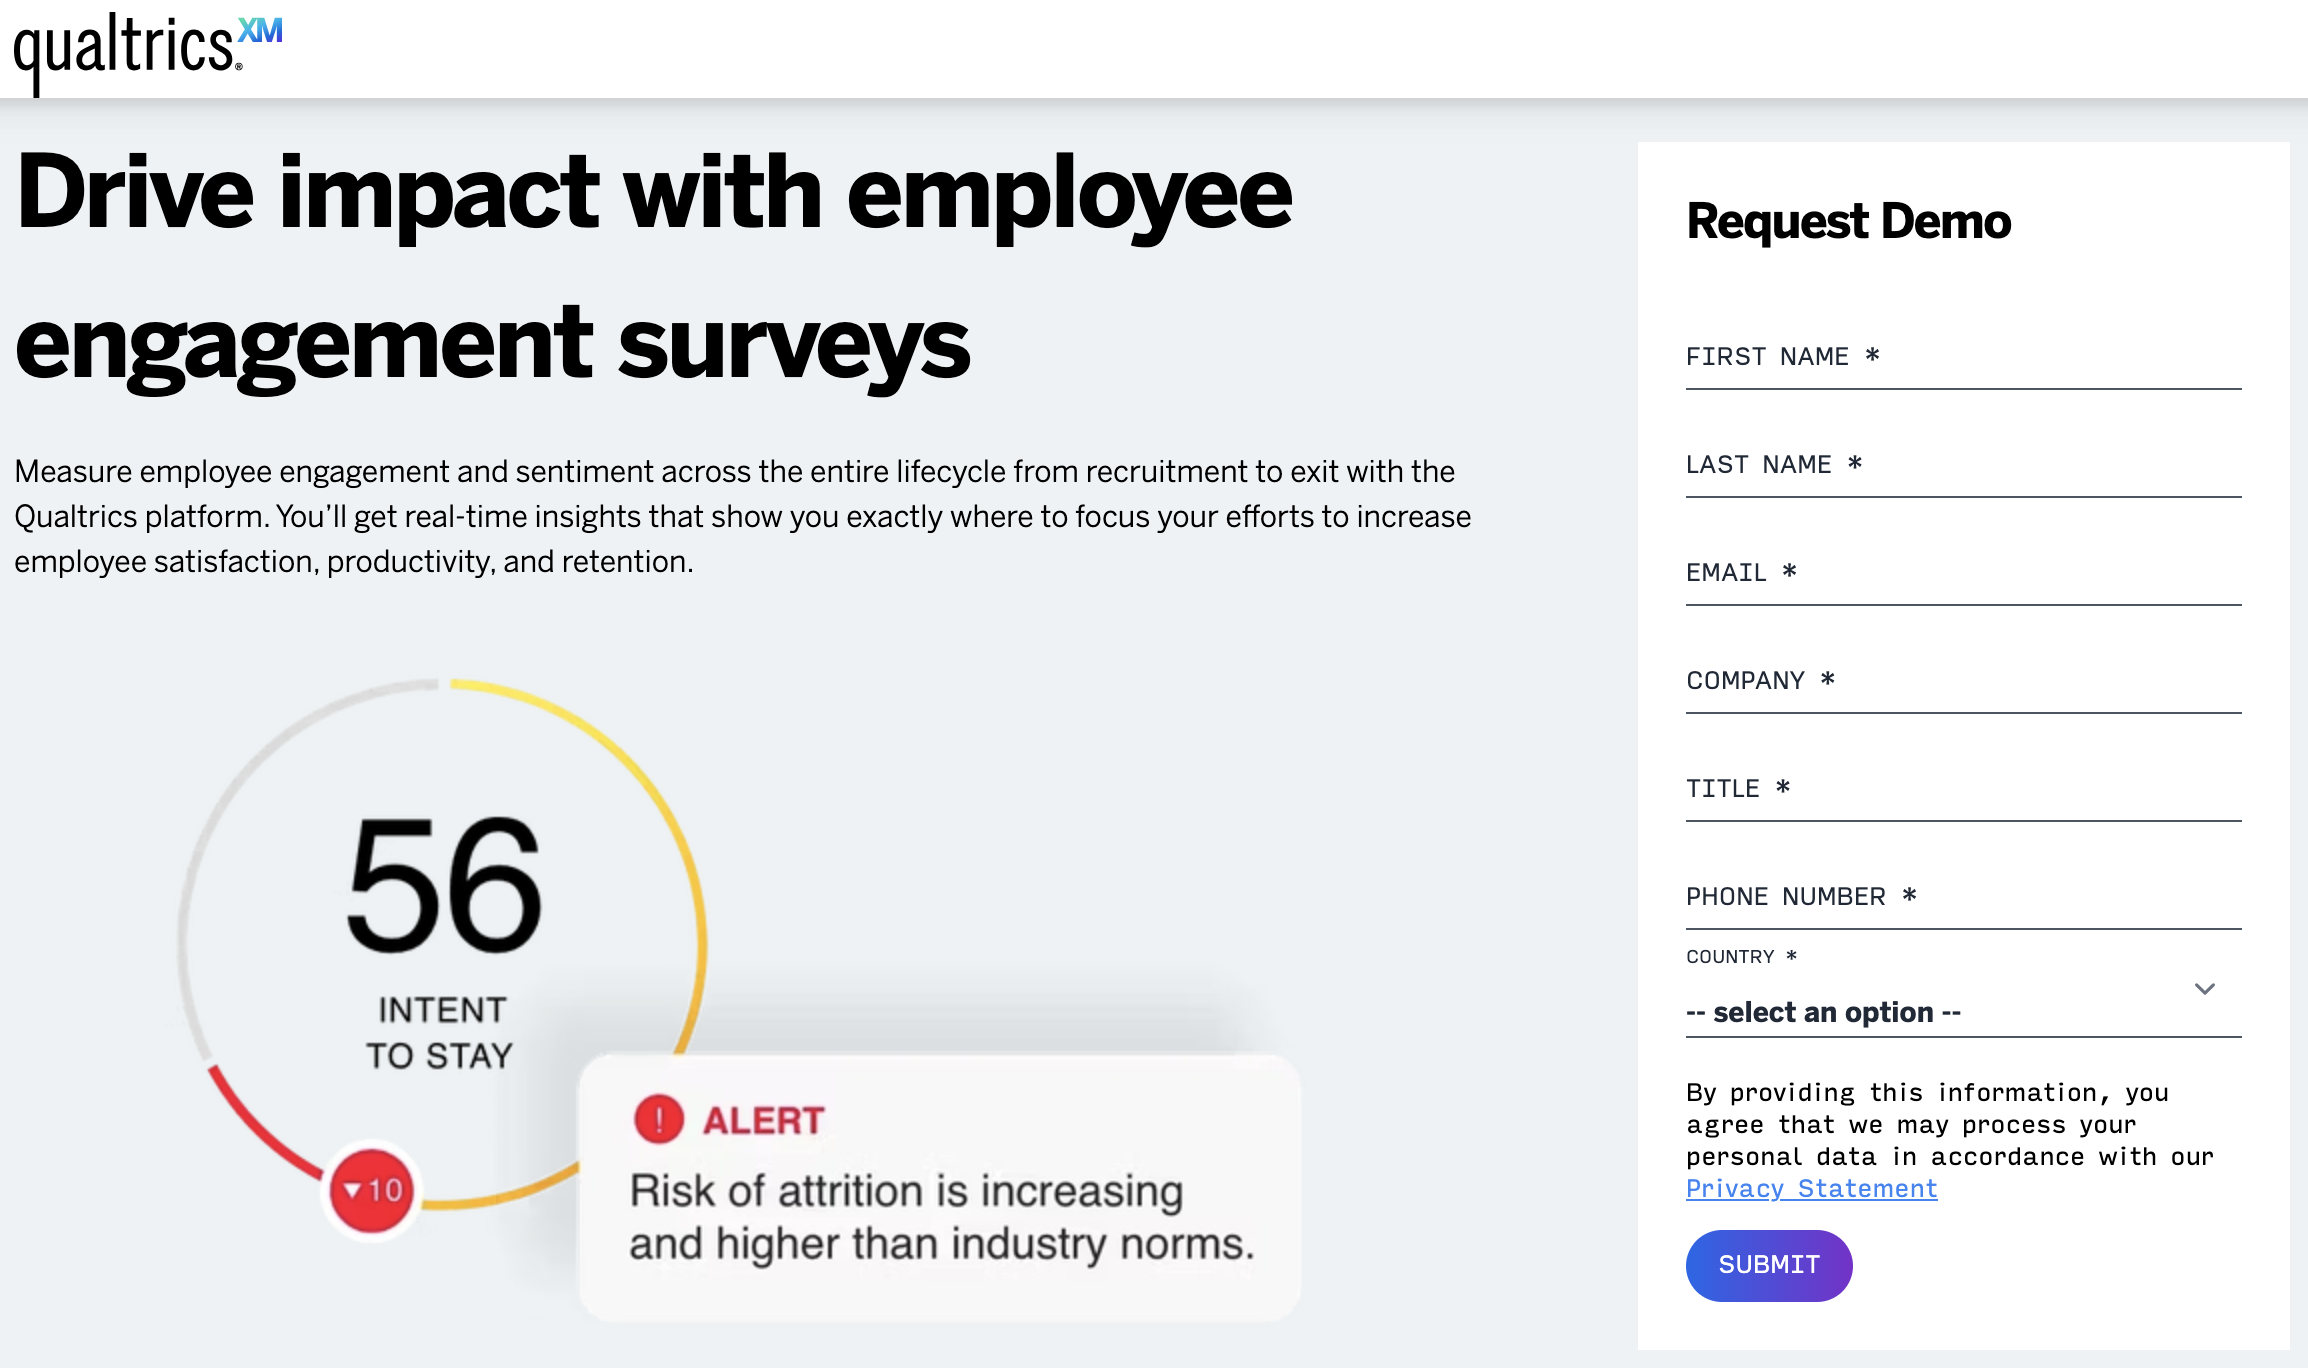The image size is (2308, 1368).
Task: Click the Phone Number field
Action: coord(1962,898)
